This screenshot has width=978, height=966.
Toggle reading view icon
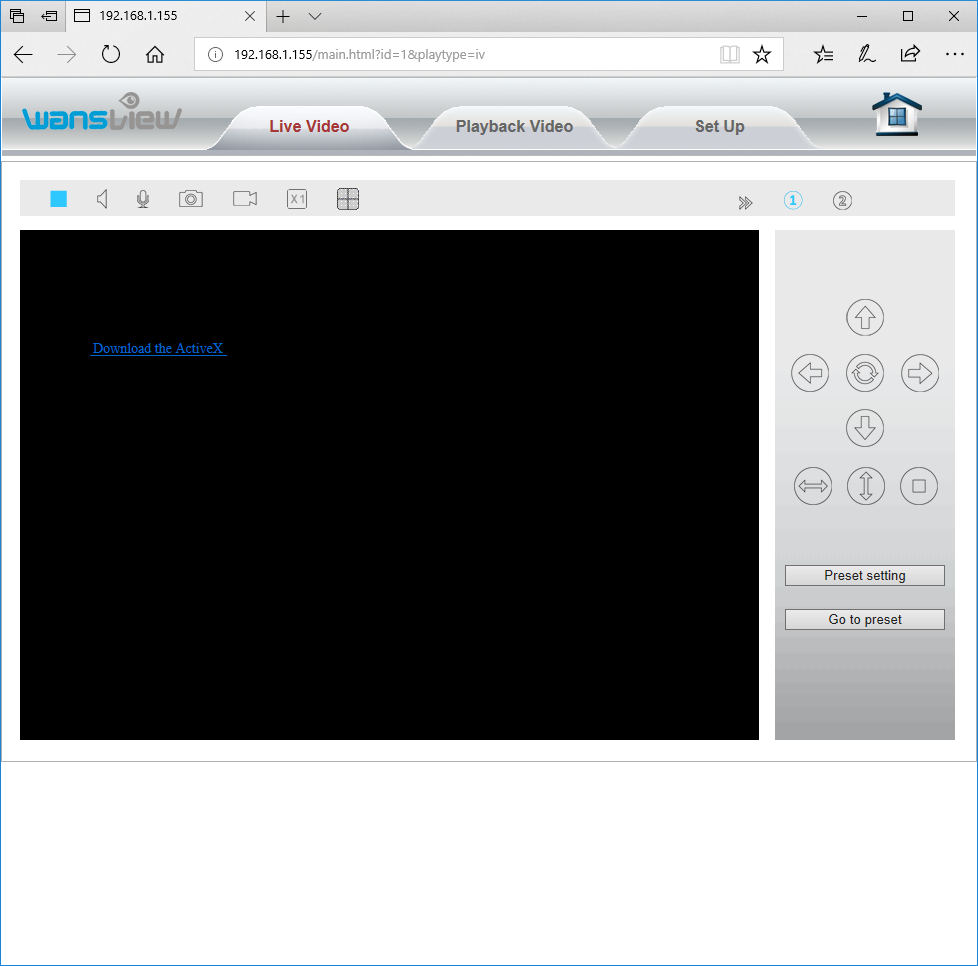point(729,55)
